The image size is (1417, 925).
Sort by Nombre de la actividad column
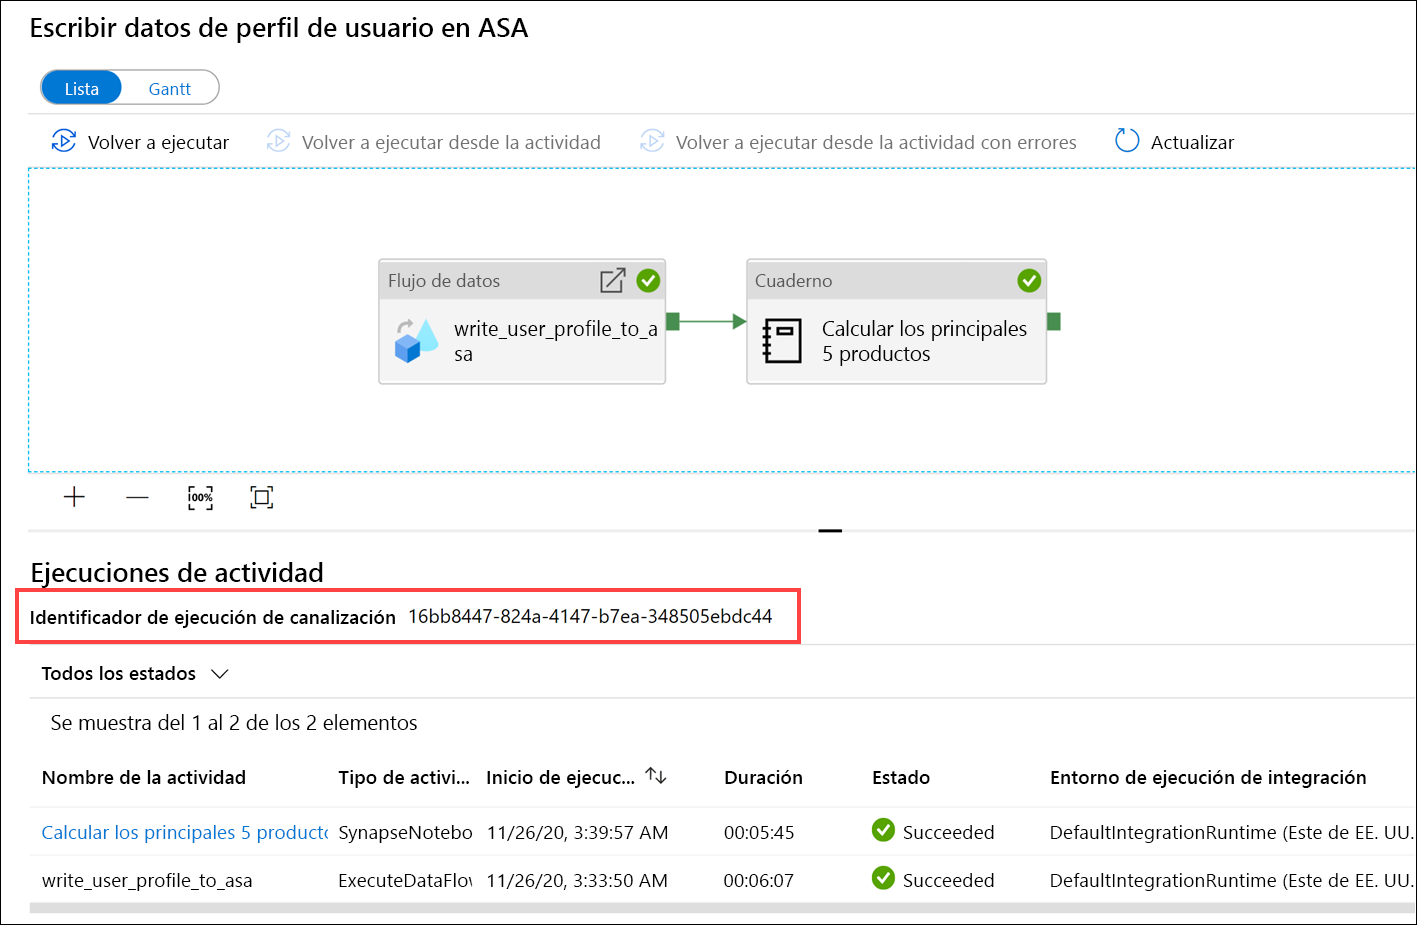coord(144,777)
